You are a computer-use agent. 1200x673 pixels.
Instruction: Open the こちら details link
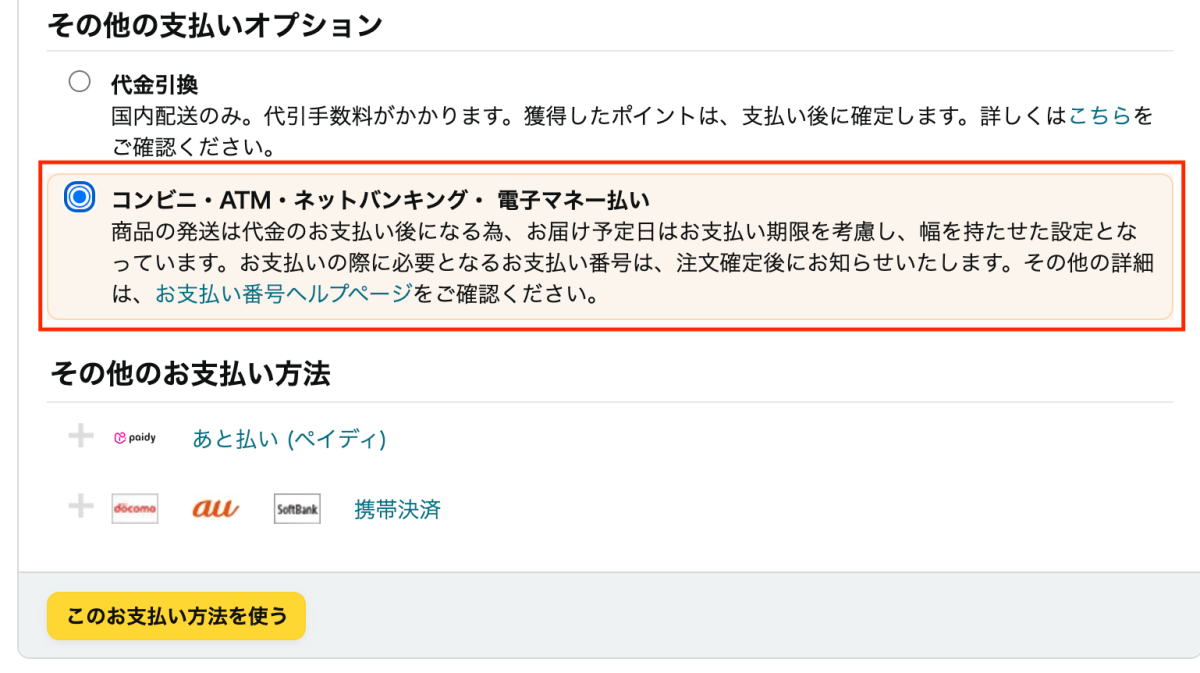pos(1100,116)
